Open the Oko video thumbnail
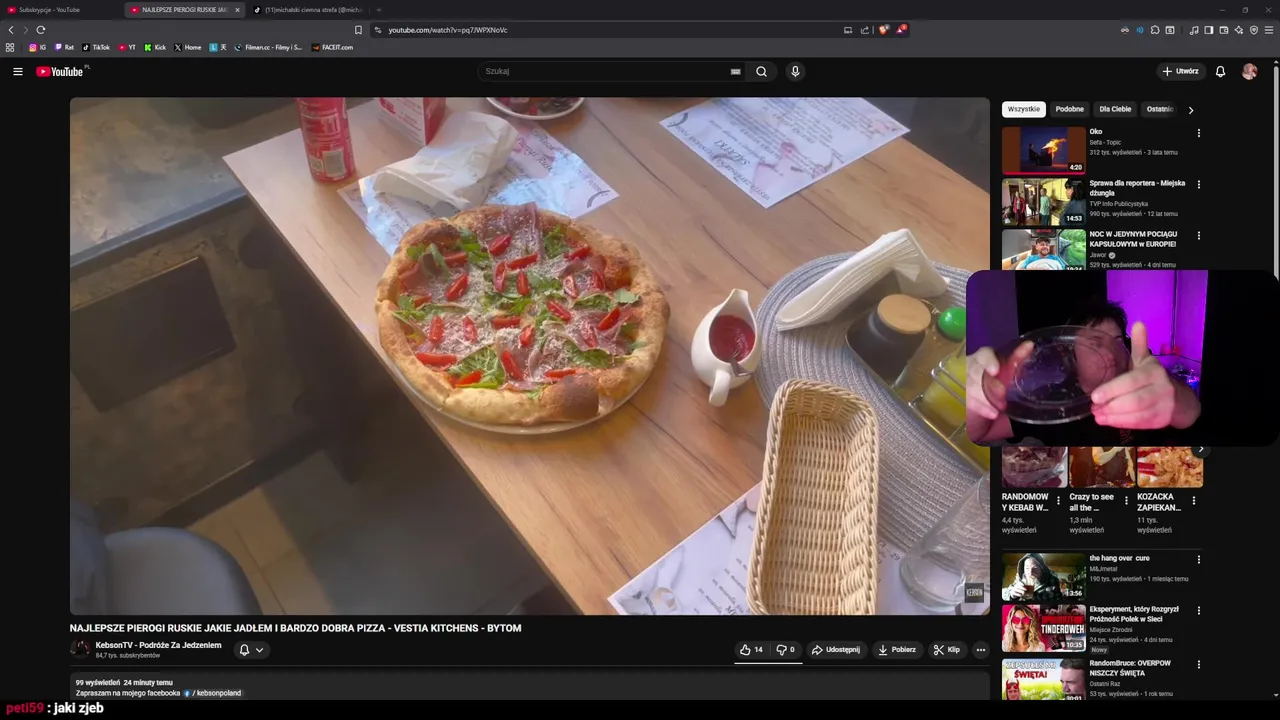Screen dimensions: 1280x720 1044,150
